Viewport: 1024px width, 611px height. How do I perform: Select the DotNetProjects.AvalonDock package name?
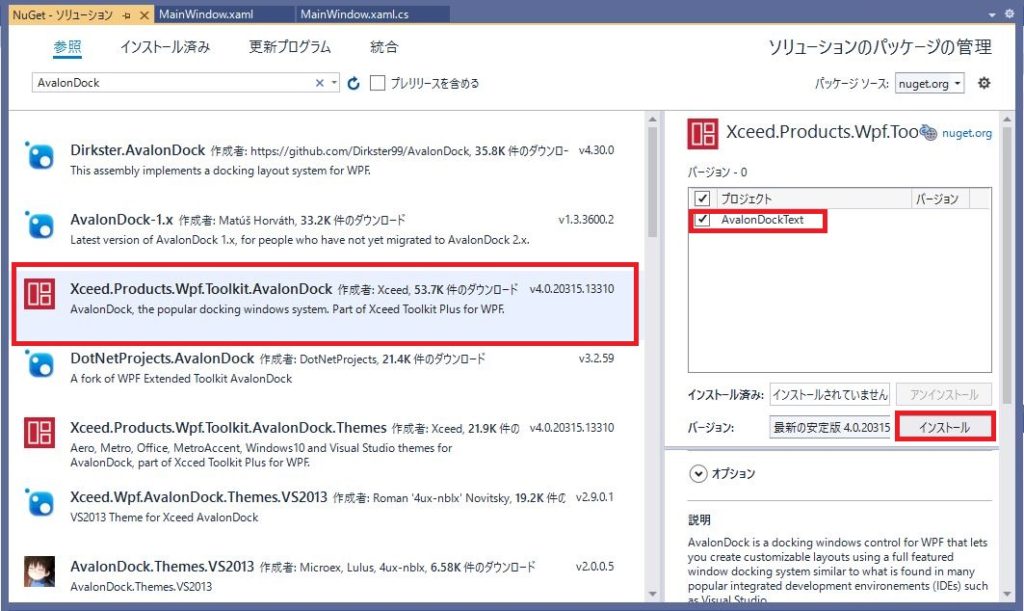tap(162, 358)
